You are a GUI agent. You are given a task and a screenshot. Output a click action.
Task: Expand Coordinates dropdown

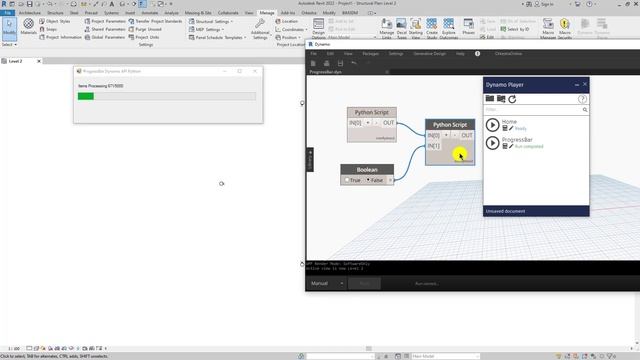click(x=291, y=29)
